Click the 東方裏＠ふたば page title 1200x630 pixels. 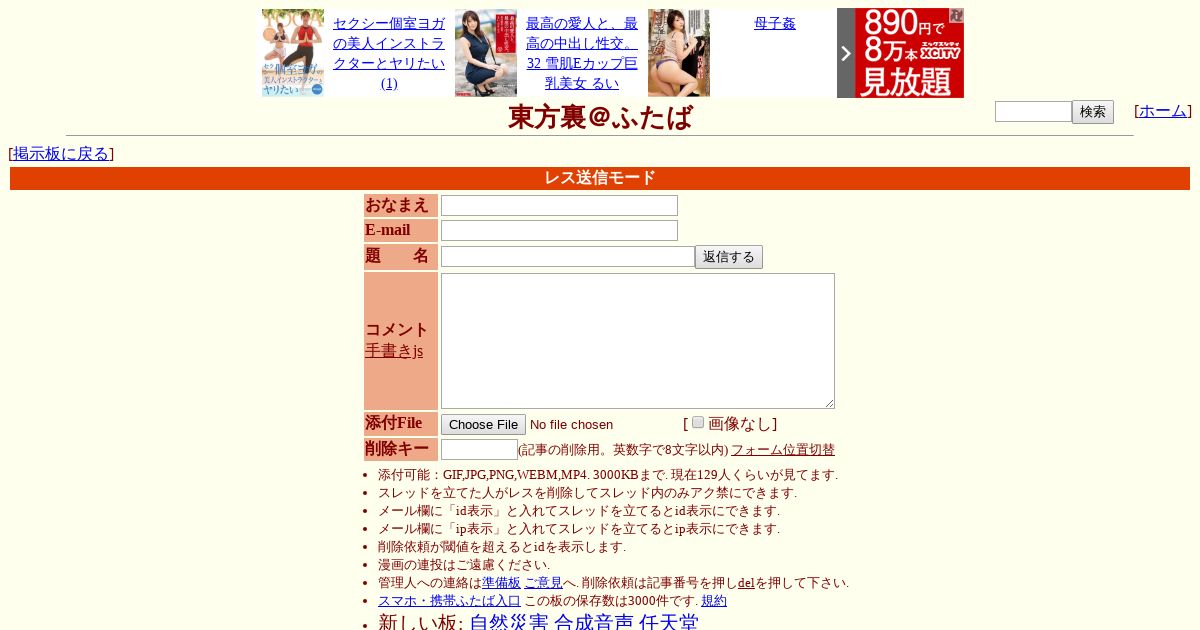600,117
